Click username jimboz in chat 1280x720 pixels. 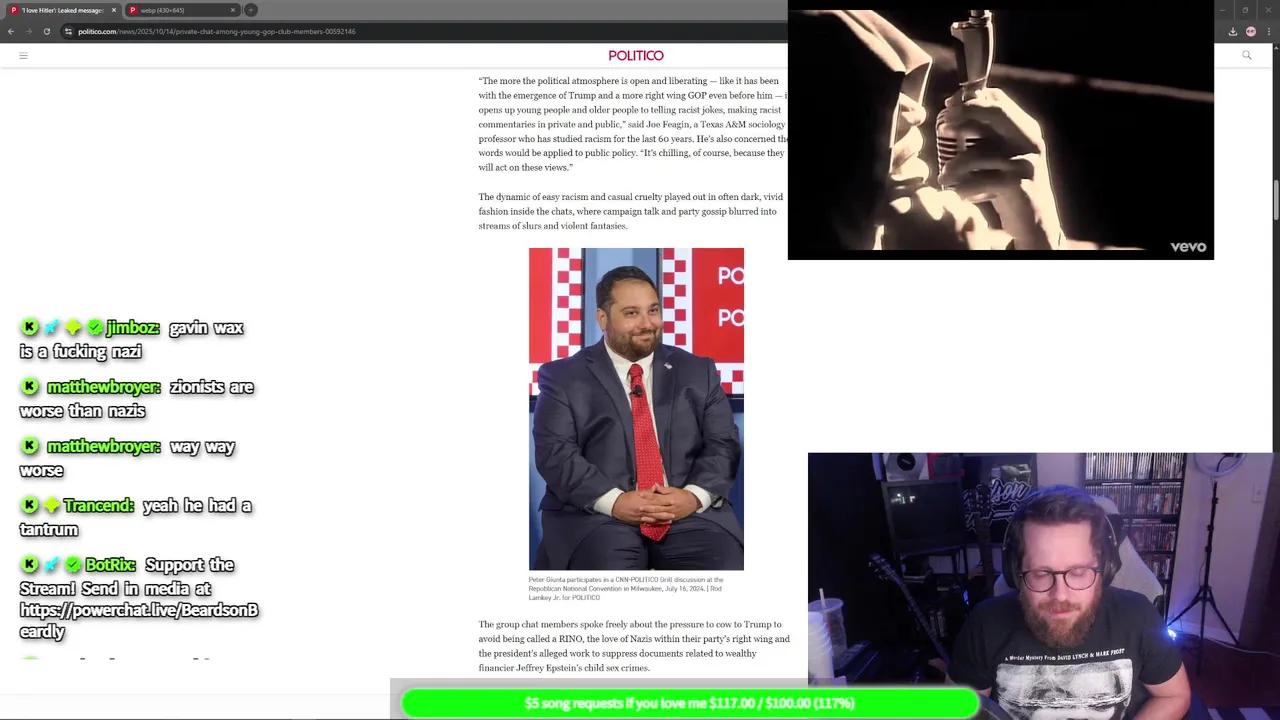point(132,328)
